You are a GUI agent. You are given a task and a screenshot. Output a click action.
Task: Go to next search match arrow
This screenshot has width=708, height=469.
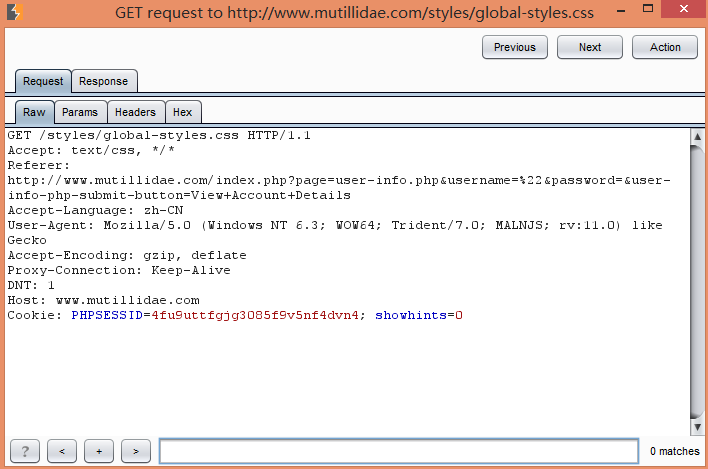pyautogui.click(x=136, y=451)
